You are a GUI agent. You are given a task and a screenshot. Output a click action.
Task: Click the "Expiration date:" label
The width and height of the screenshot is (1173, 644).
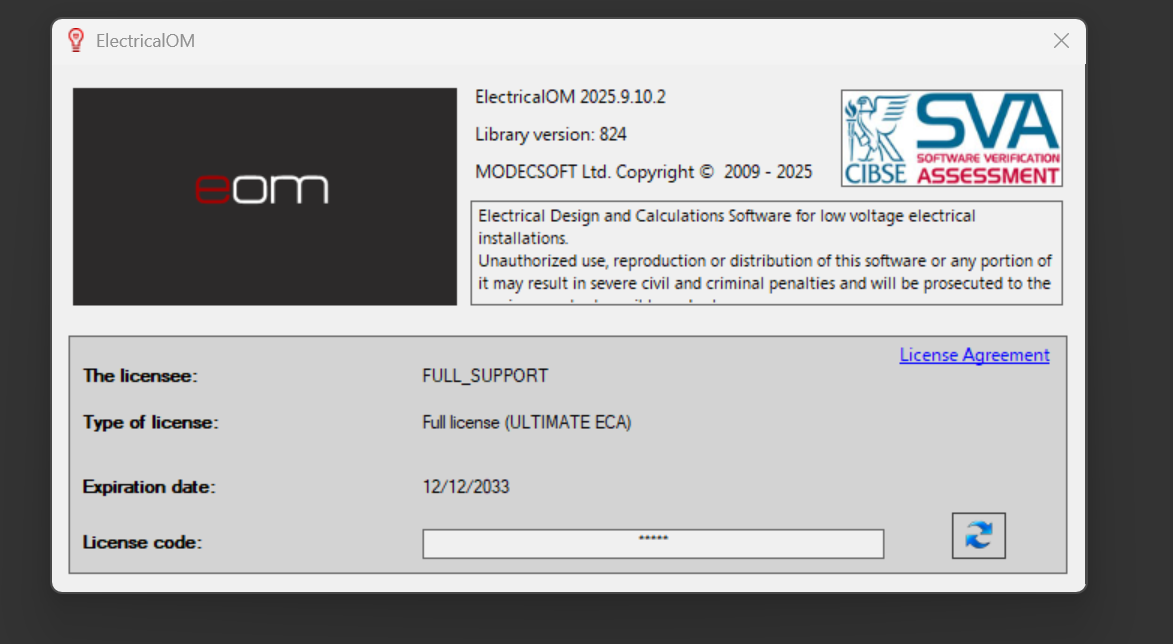click(149, 487)
